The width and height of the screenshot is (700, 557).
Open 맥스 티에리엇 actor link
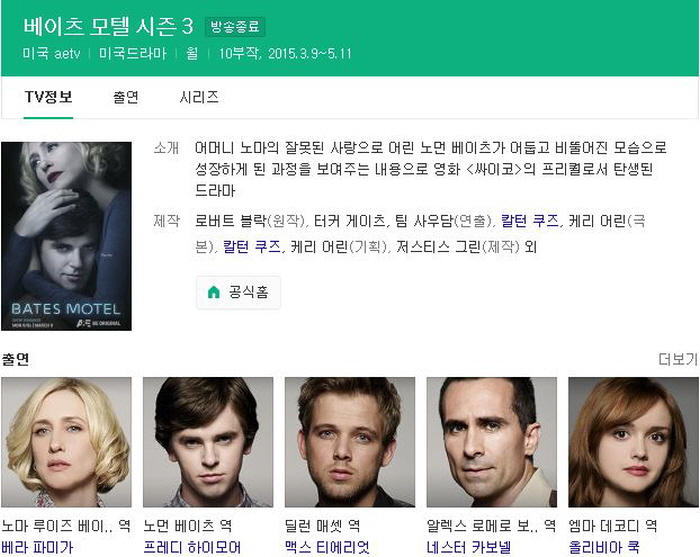click(x=327, y=547)
